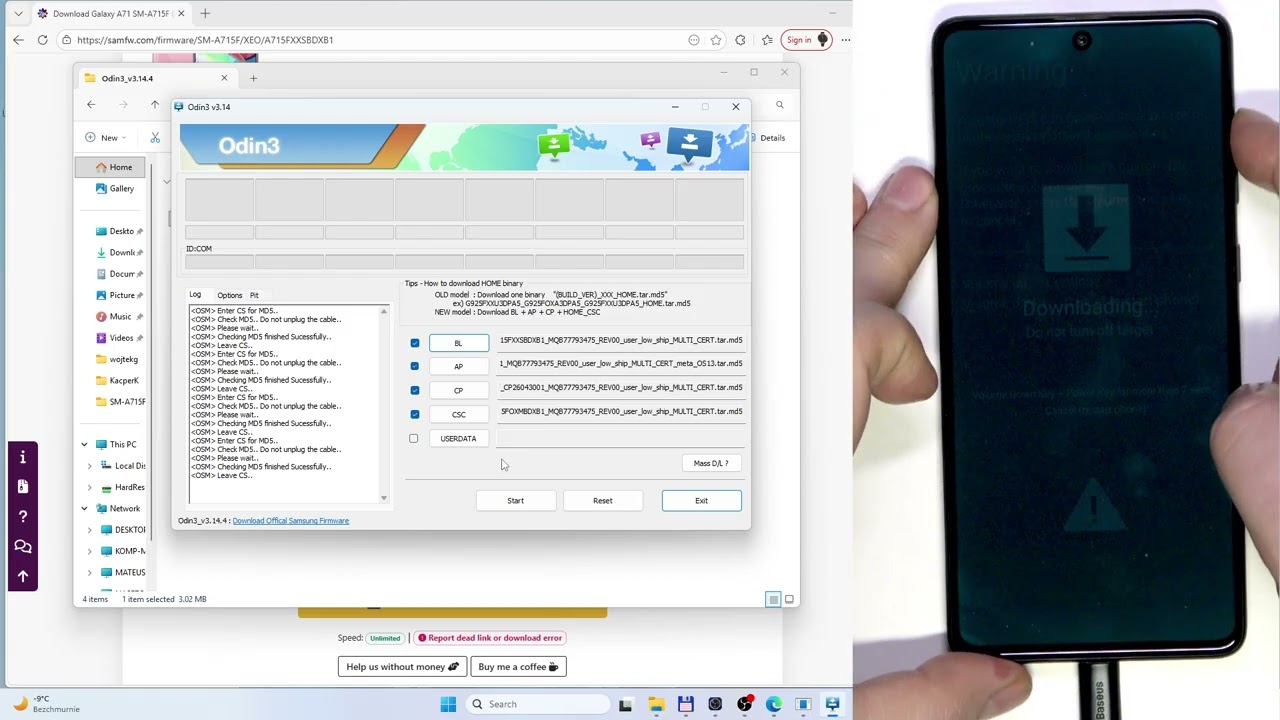Expand the MATEUS network computer node
Screen dimensions: 1280x720
tap(89, 573)
